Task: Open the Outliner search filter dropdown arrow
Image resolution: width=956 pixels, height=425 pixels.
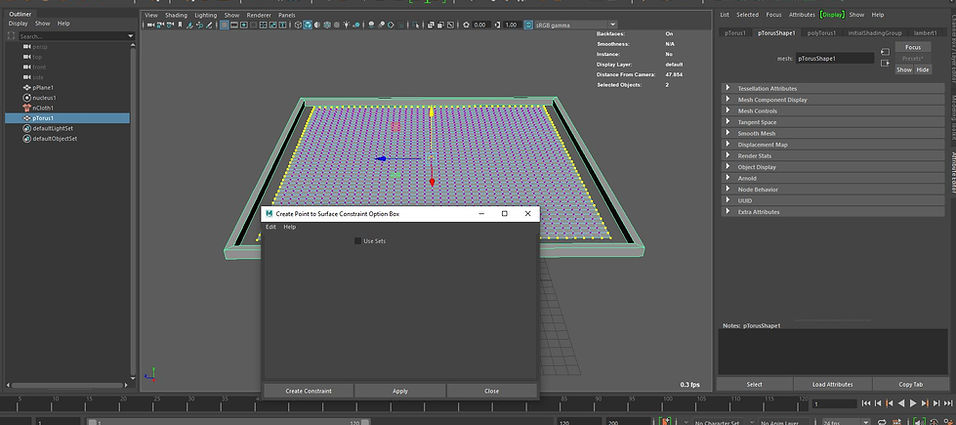Action: [130, 37]
